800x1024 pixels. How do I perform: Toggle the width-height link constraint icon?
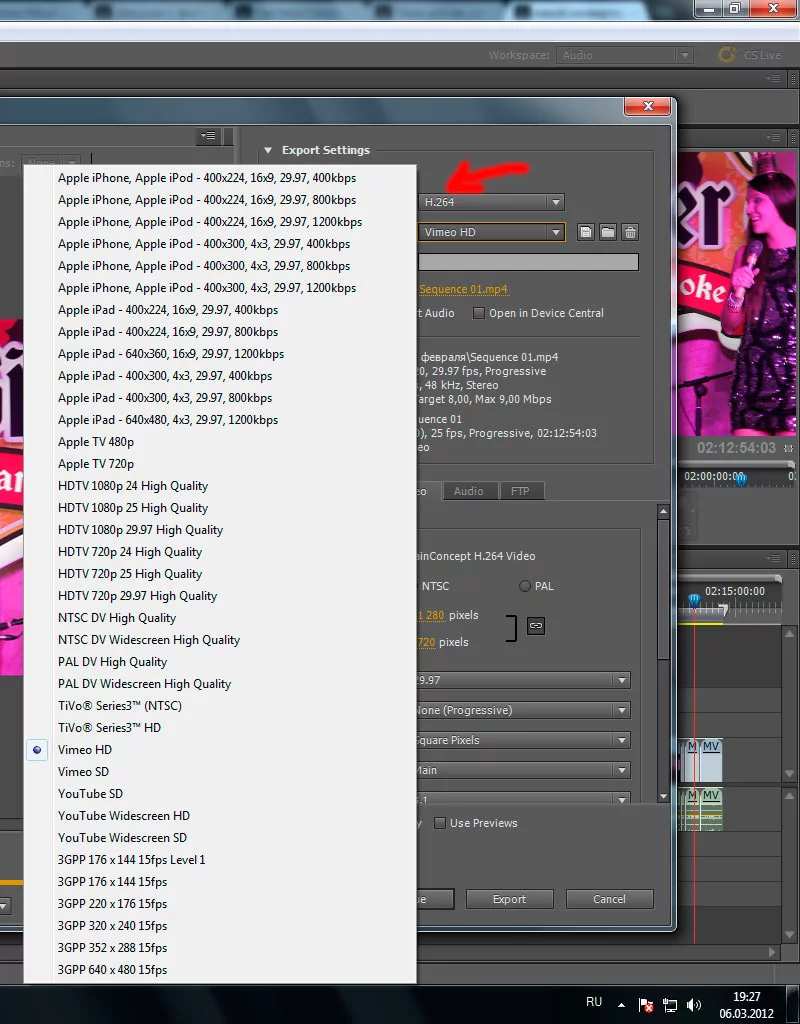[536, 626]
